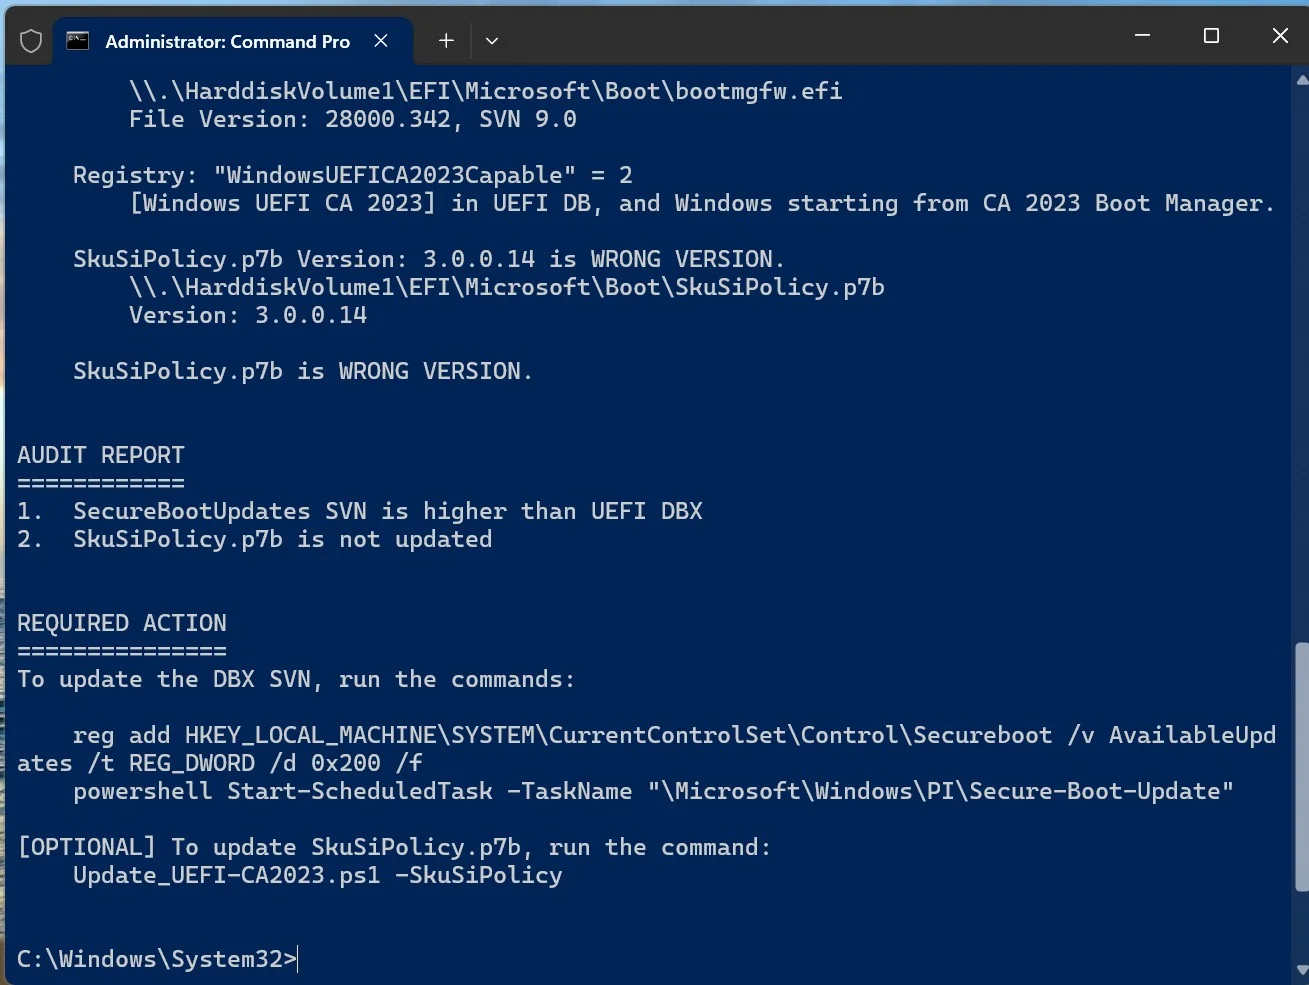Click the scrollbar up arrow

pos(1301,79)
